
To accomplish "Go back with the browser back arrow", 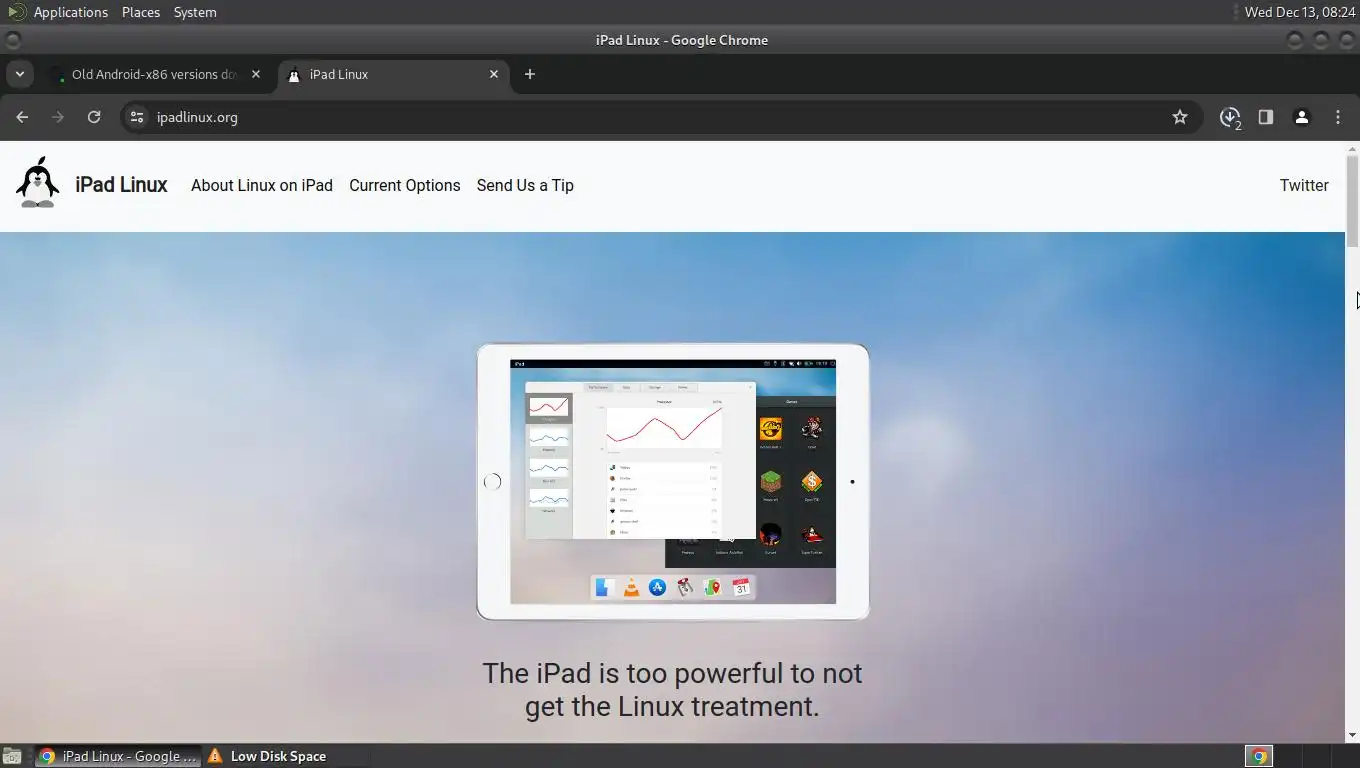I will (22, 117).
